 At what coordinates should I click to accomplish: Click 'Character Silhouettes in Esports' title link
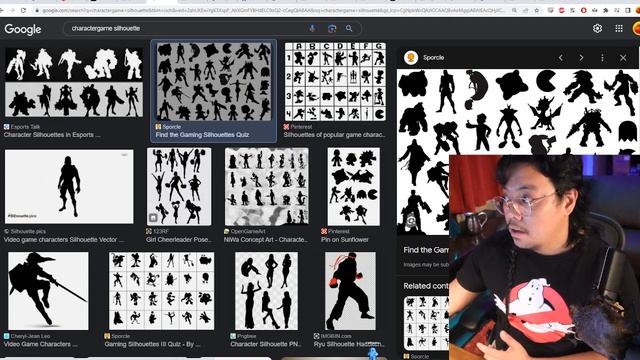pos(52,135)
